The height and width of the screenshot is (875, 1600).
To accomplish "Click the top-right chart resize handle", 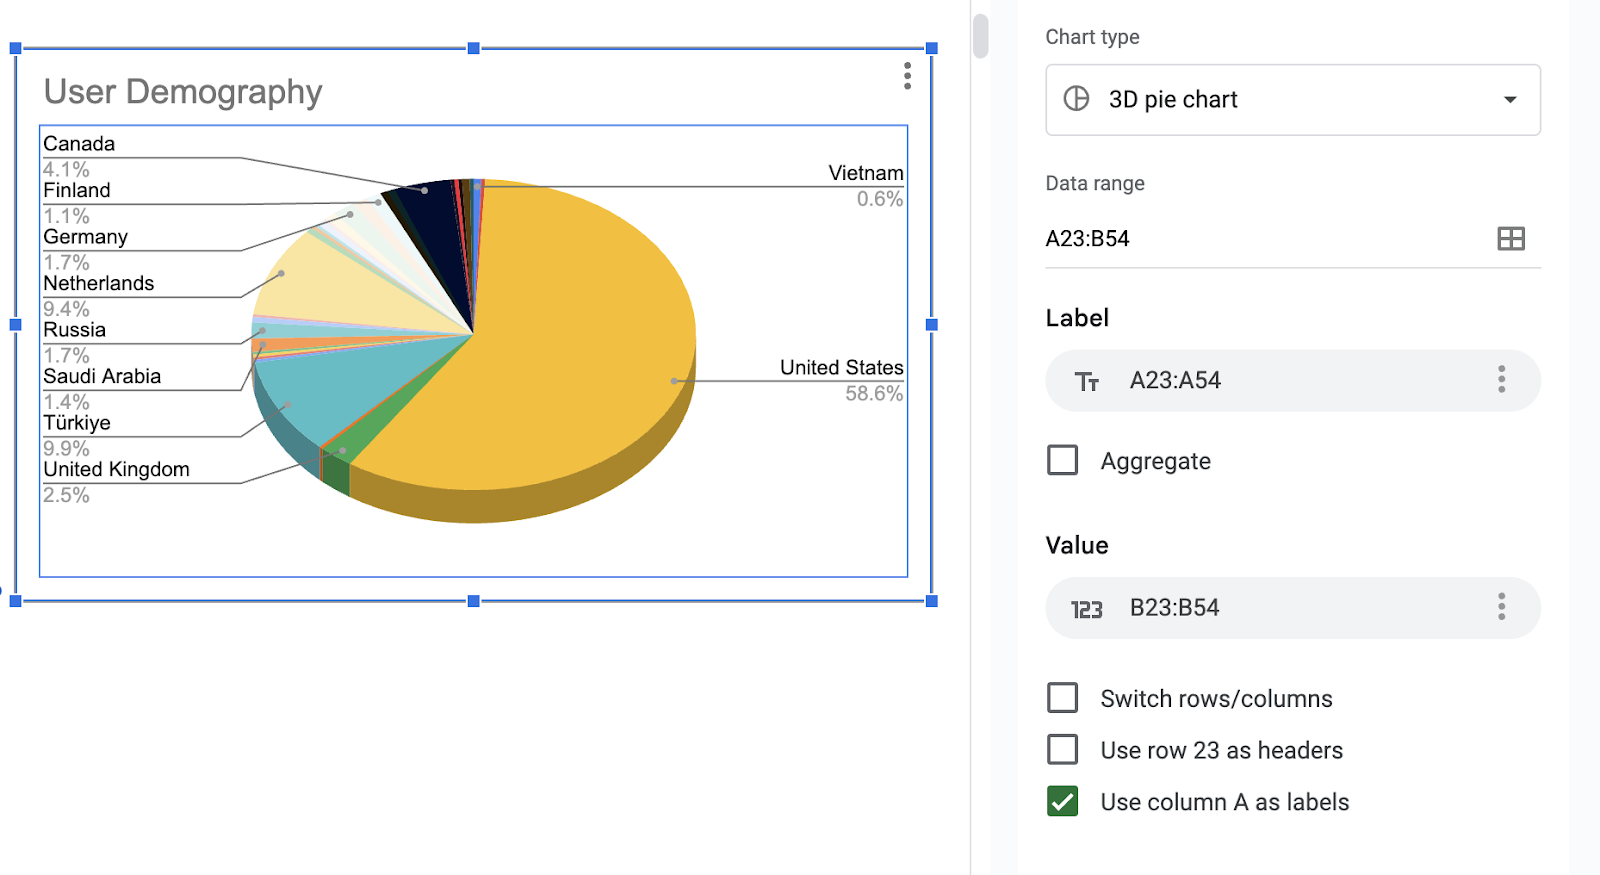I will 931,48.
